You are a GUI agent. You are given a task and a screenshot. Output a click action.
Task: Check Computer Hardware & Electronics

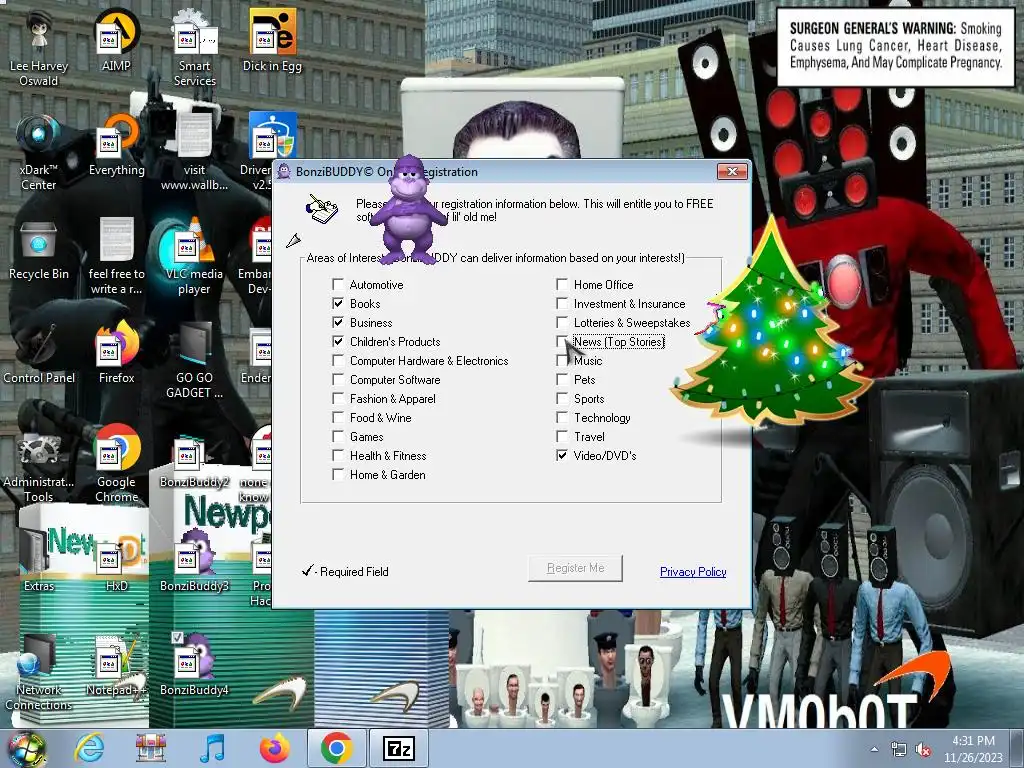pos(338,360)
